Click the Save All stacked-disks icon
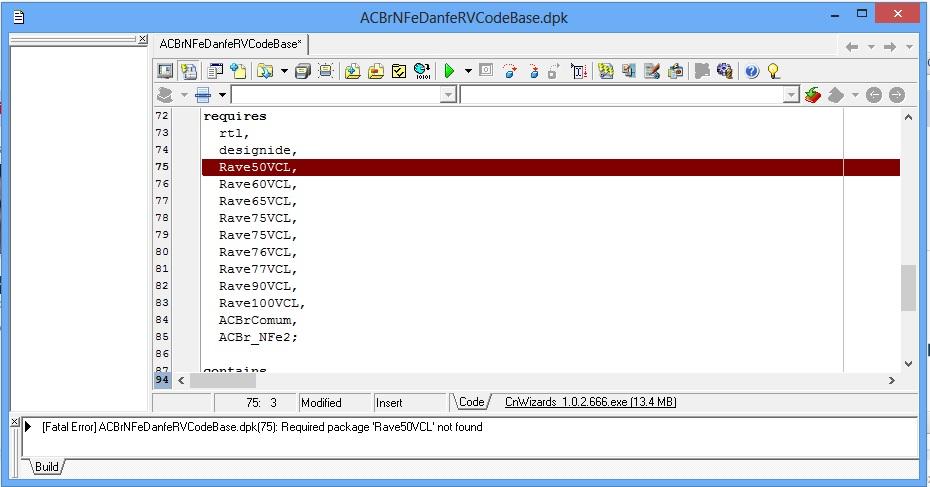This screenshot has width=930, height=487. point(303,71)
